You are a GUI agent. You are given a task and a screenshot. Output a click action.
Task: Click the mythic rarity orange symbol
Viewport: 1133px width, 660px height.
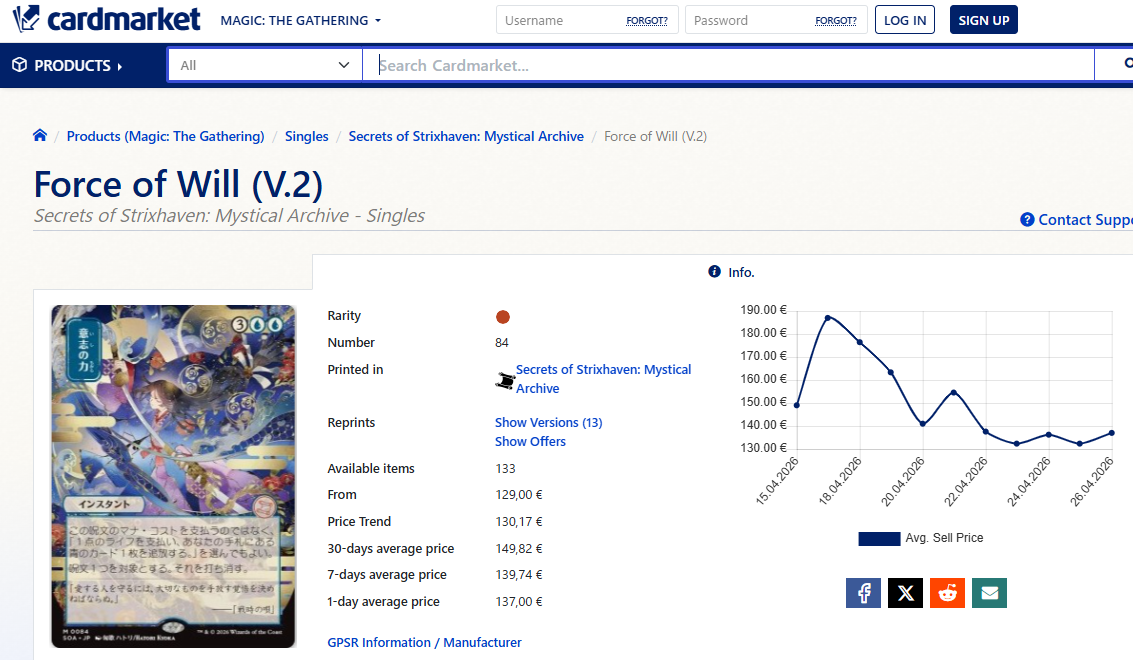click(x=503, y=317)
